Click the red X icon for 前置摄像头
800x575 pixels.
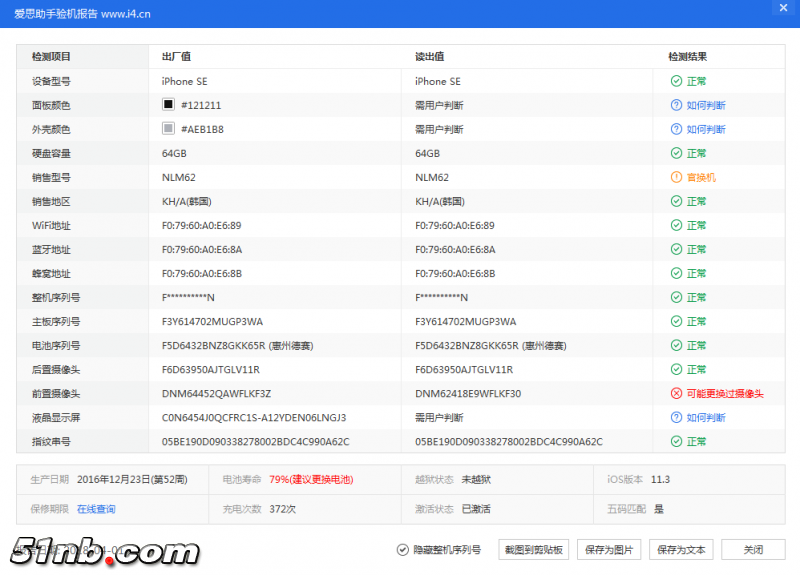point(676,394)
